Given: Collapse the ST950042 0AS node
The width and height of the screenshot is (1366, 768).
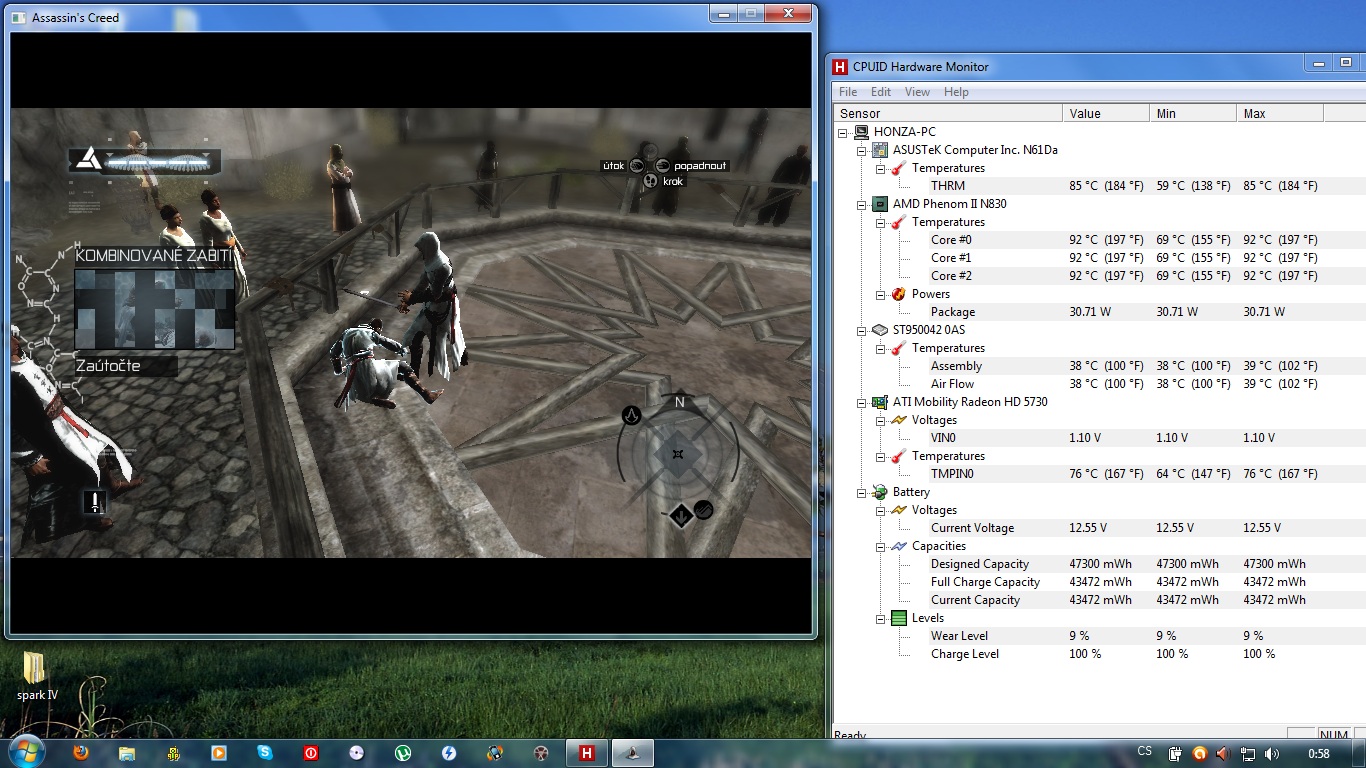Looking at the screenshot, I should pos(862,330).
